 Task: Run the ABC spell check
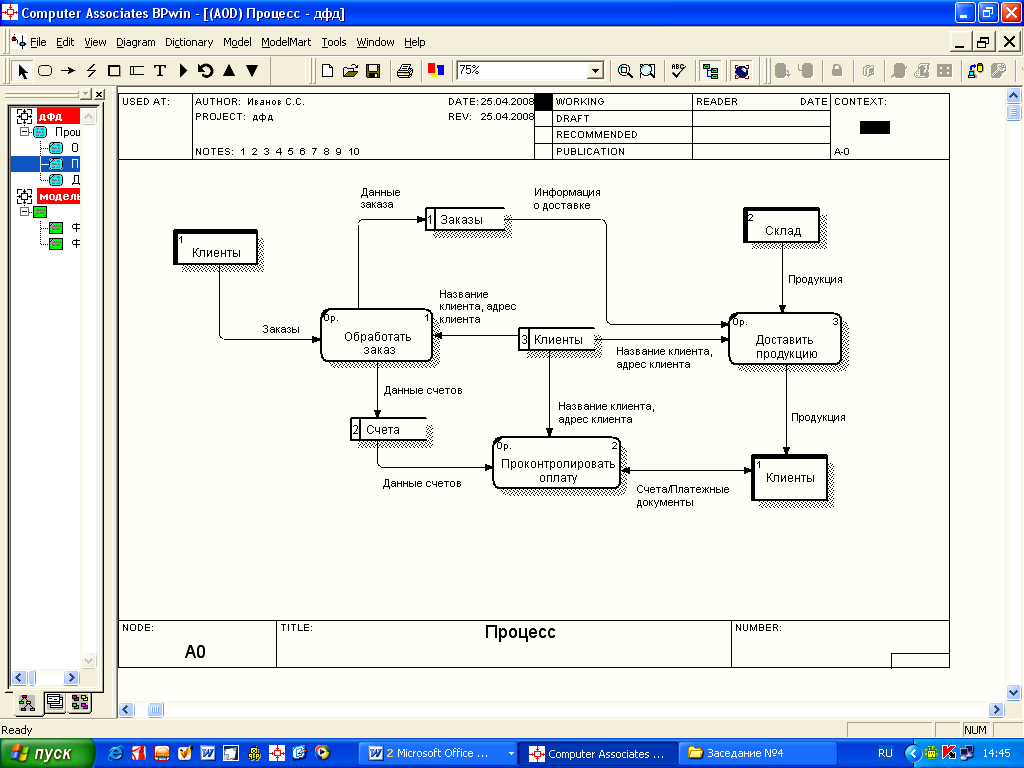tap(679, 71)
